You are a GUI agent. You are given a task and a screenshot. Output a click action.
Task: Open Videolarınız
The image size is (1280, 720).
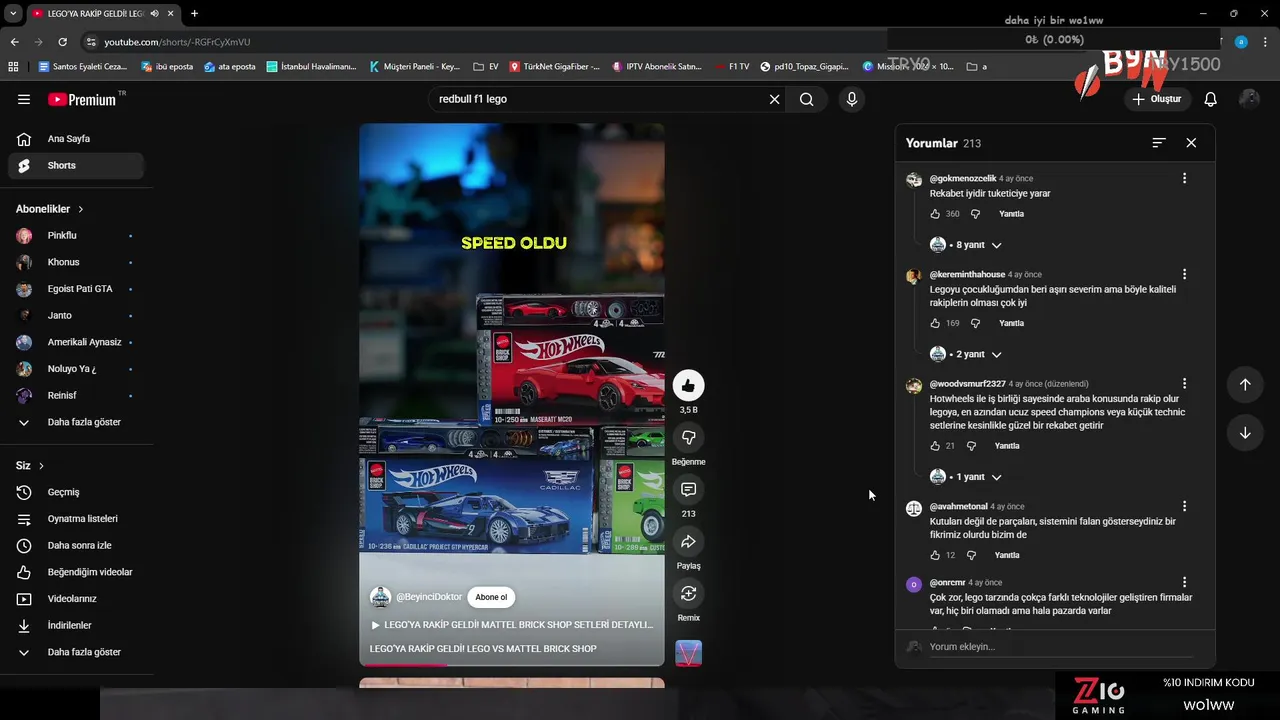[x=76, y=599]
